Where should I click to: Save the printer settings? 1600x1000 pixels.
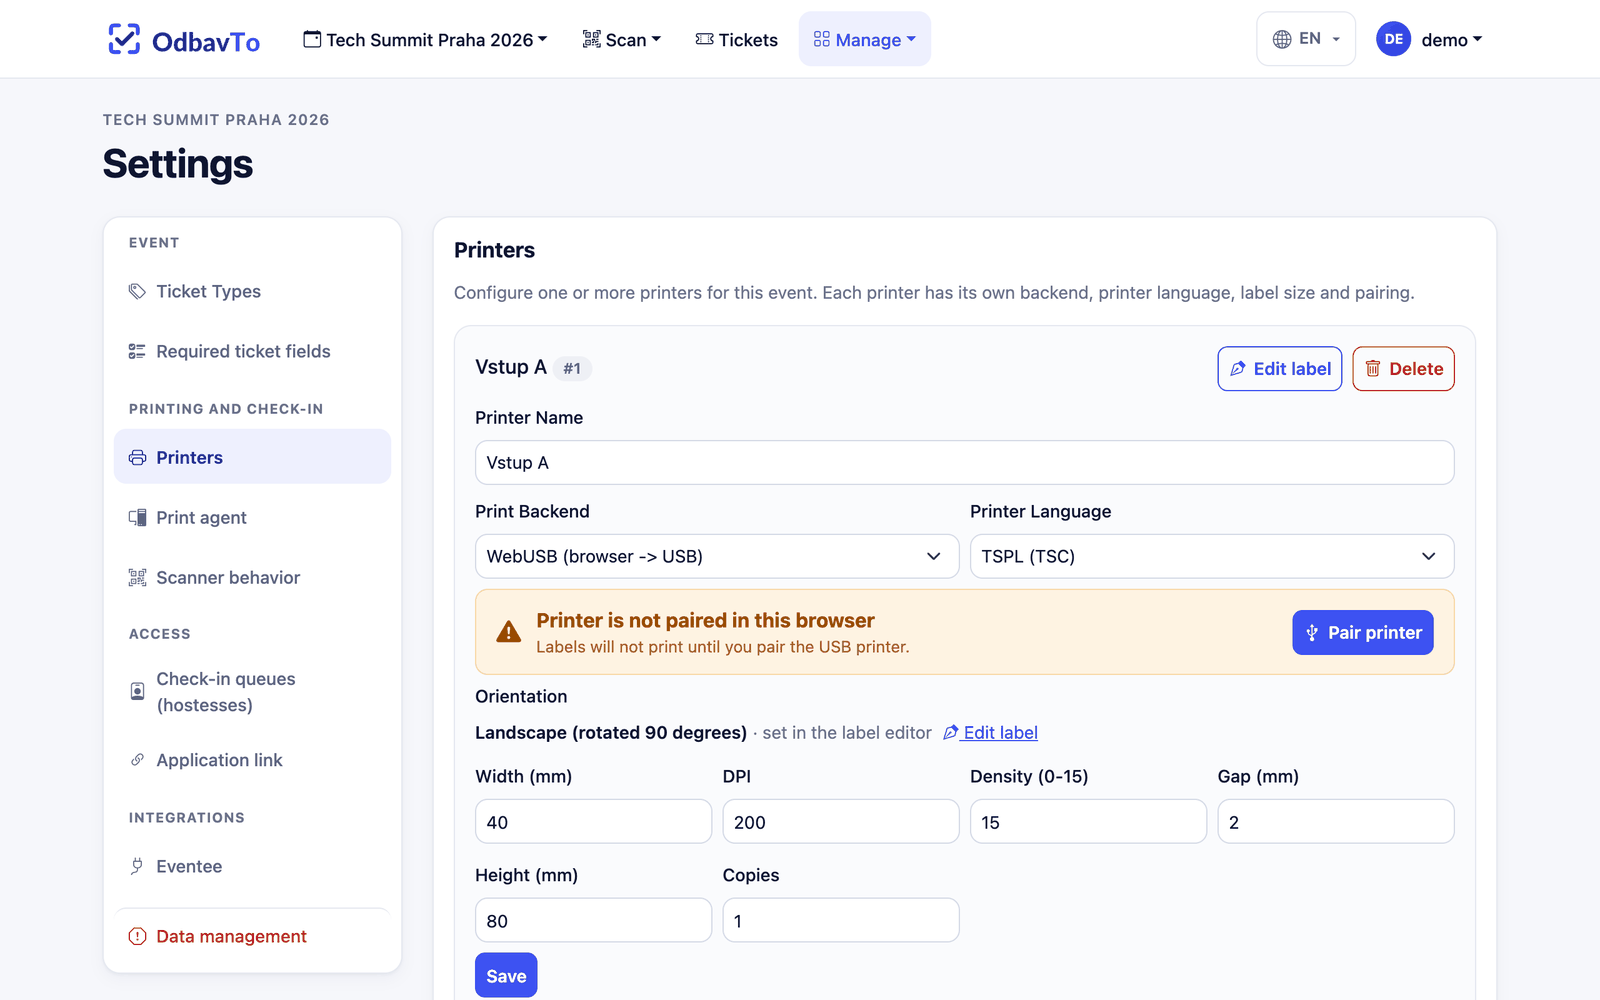[x=506, y=976]
